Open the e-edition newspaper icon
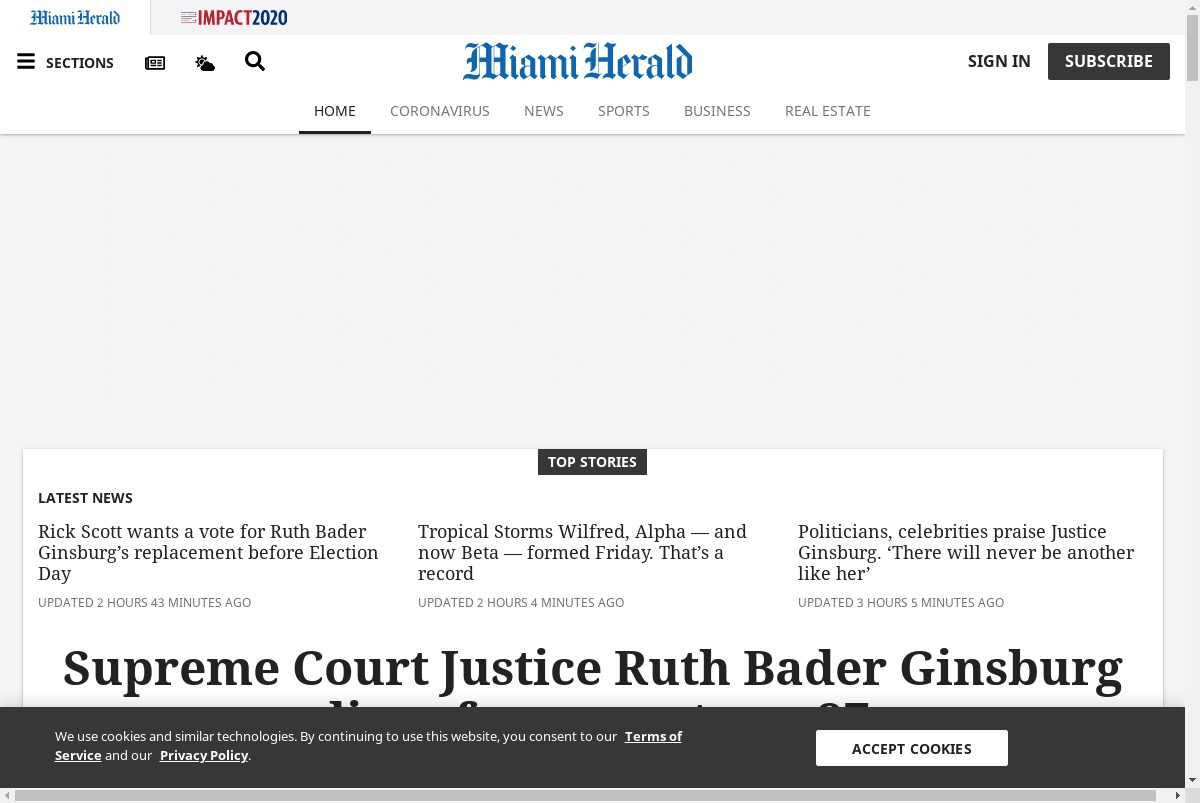1200x803 pixels. click(155, 63)
